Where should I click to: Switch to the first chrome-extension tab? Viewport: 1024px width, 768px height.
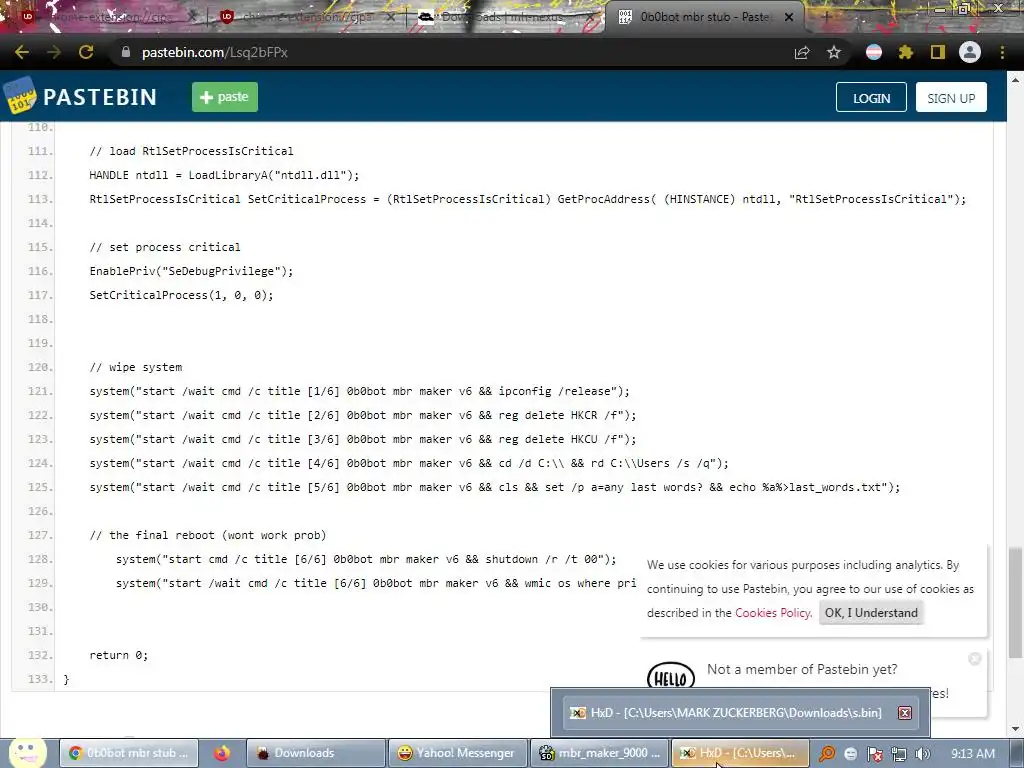coord(108,17)
